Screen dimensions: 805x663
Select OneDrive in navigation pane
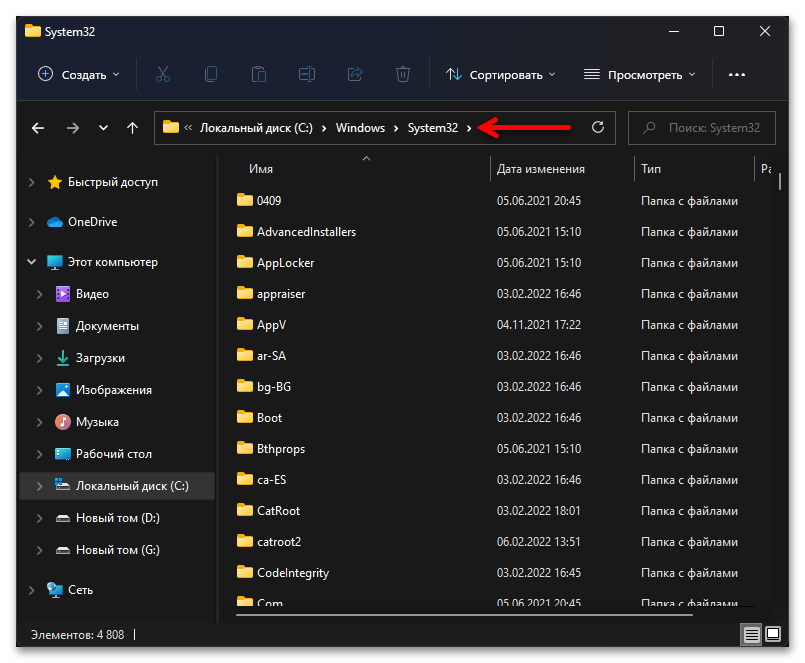point(93,222)
